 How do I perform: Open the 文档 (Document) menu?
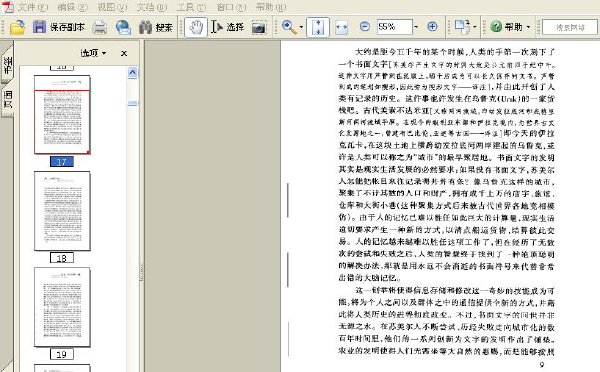coord(152,7)
